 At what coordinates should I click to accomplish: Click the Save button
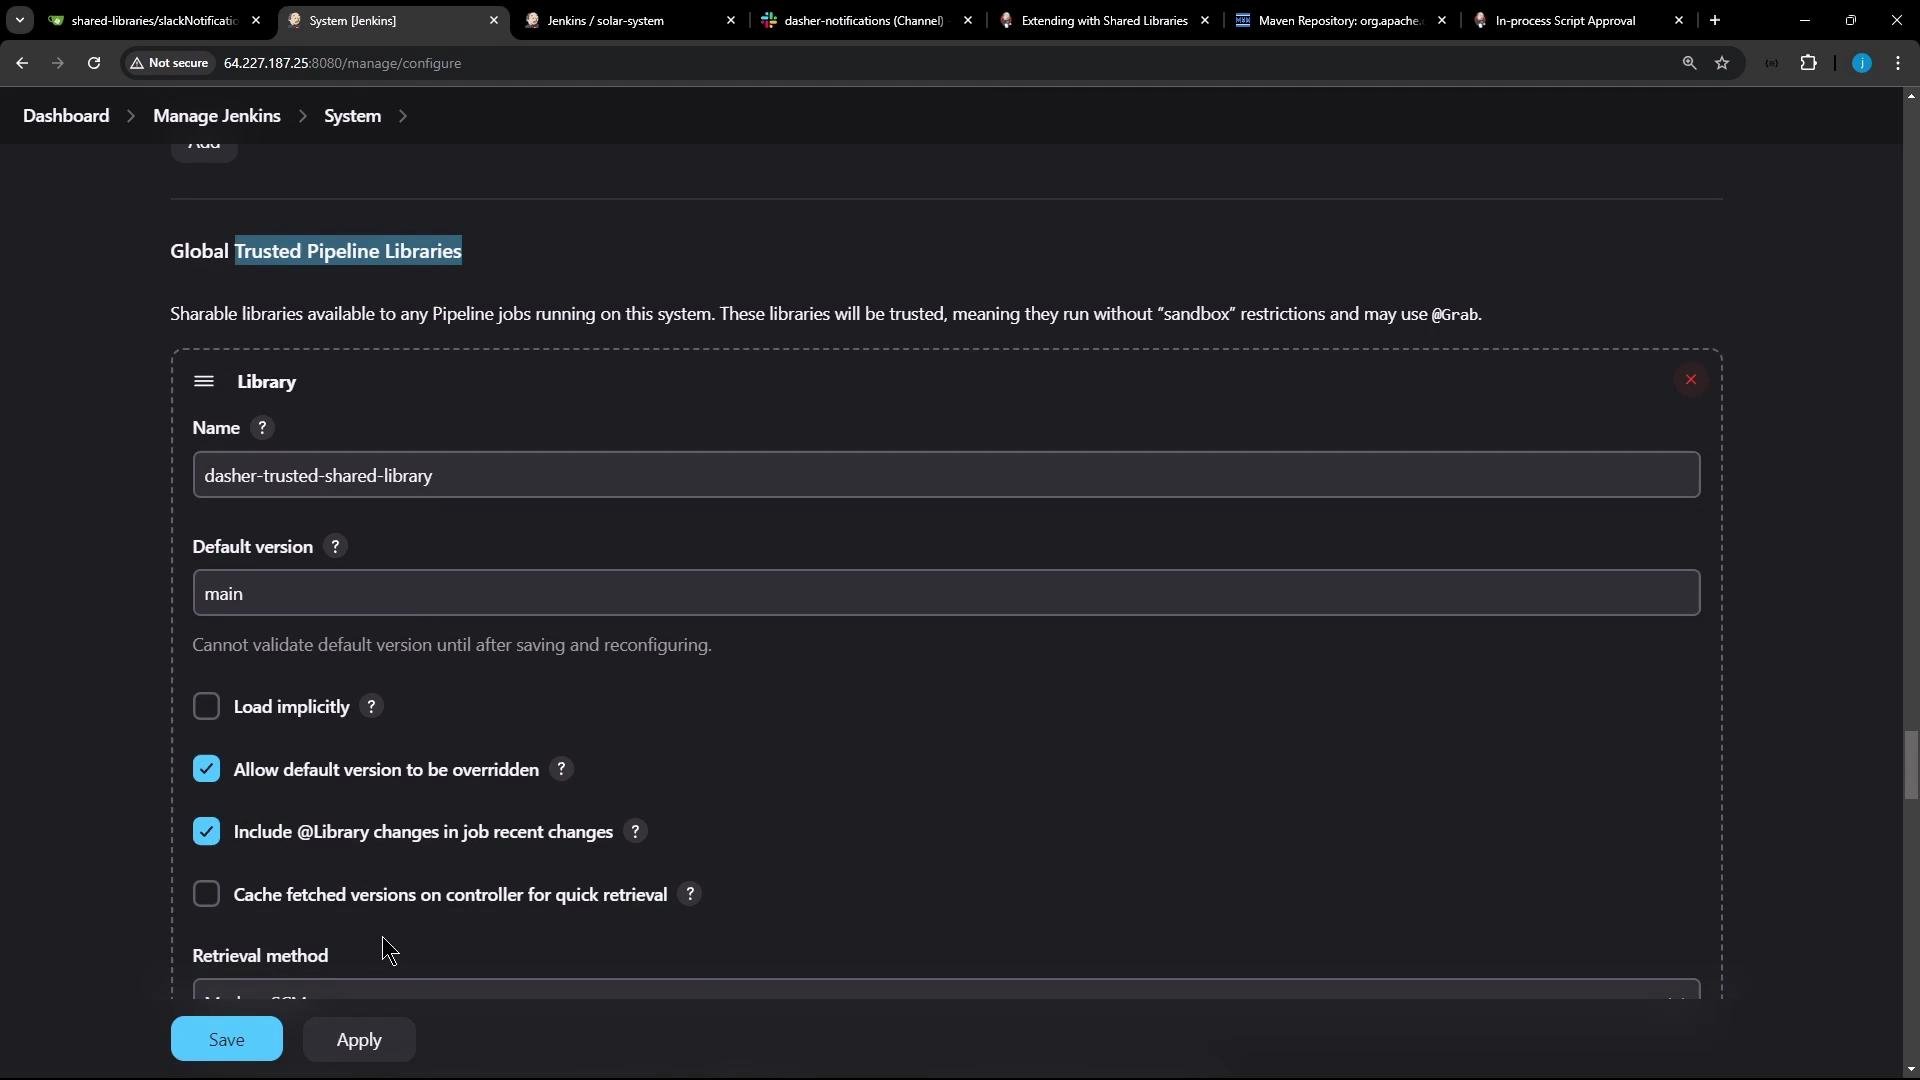[x=227, y=1040]
